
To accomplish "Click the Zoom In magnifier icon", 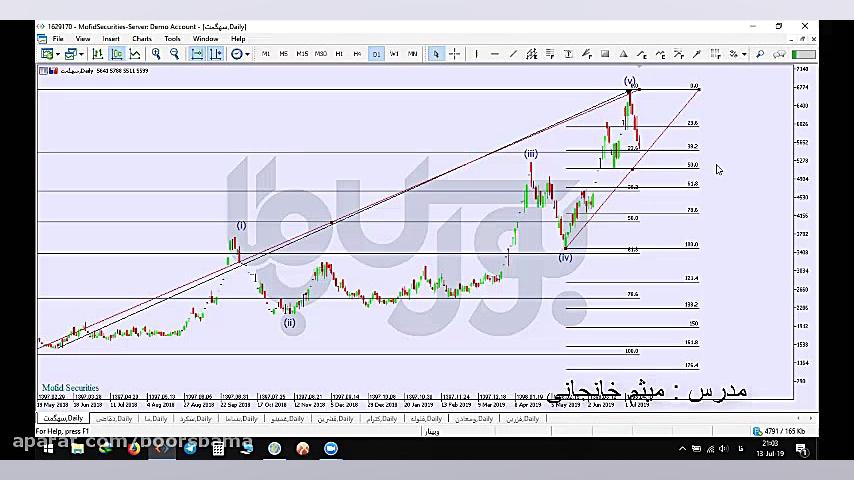I will click(156, 54).
